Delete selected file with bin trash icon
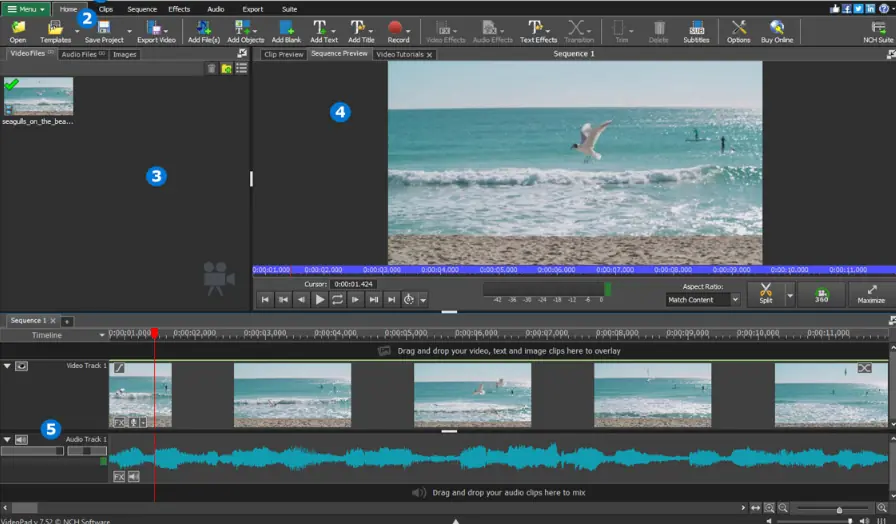Screen dimensions: 896x524 (211, 69)
